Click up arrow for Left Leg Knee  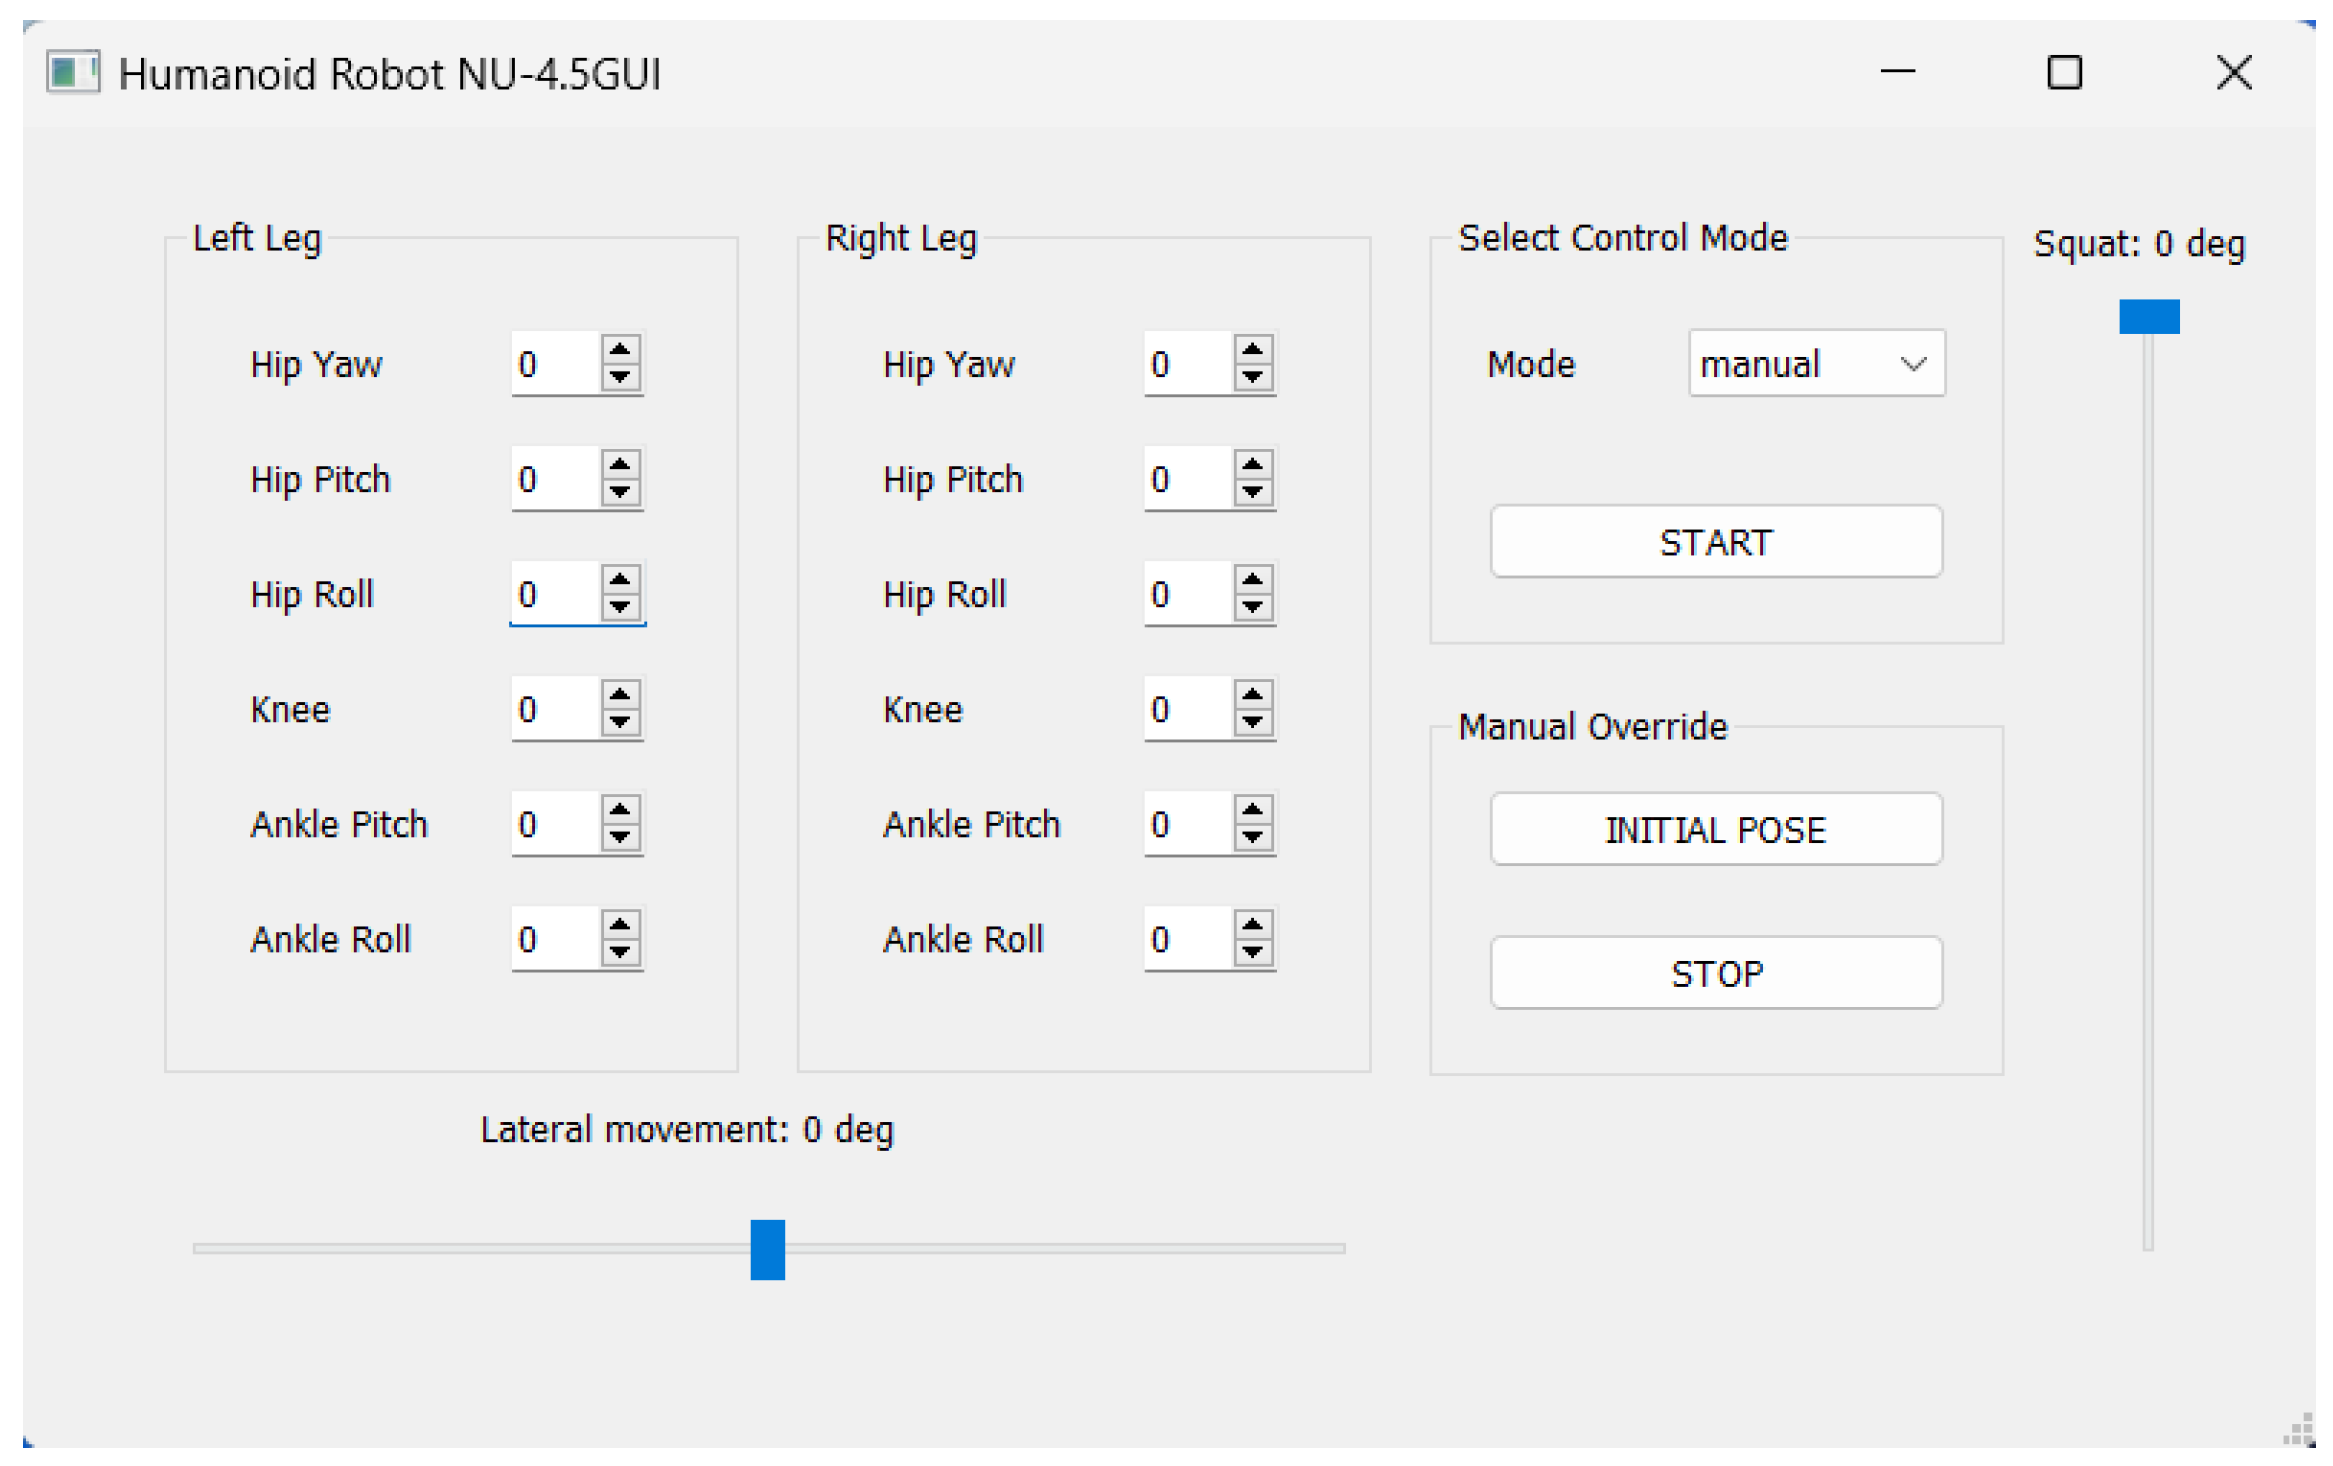[x=620, y=695]
